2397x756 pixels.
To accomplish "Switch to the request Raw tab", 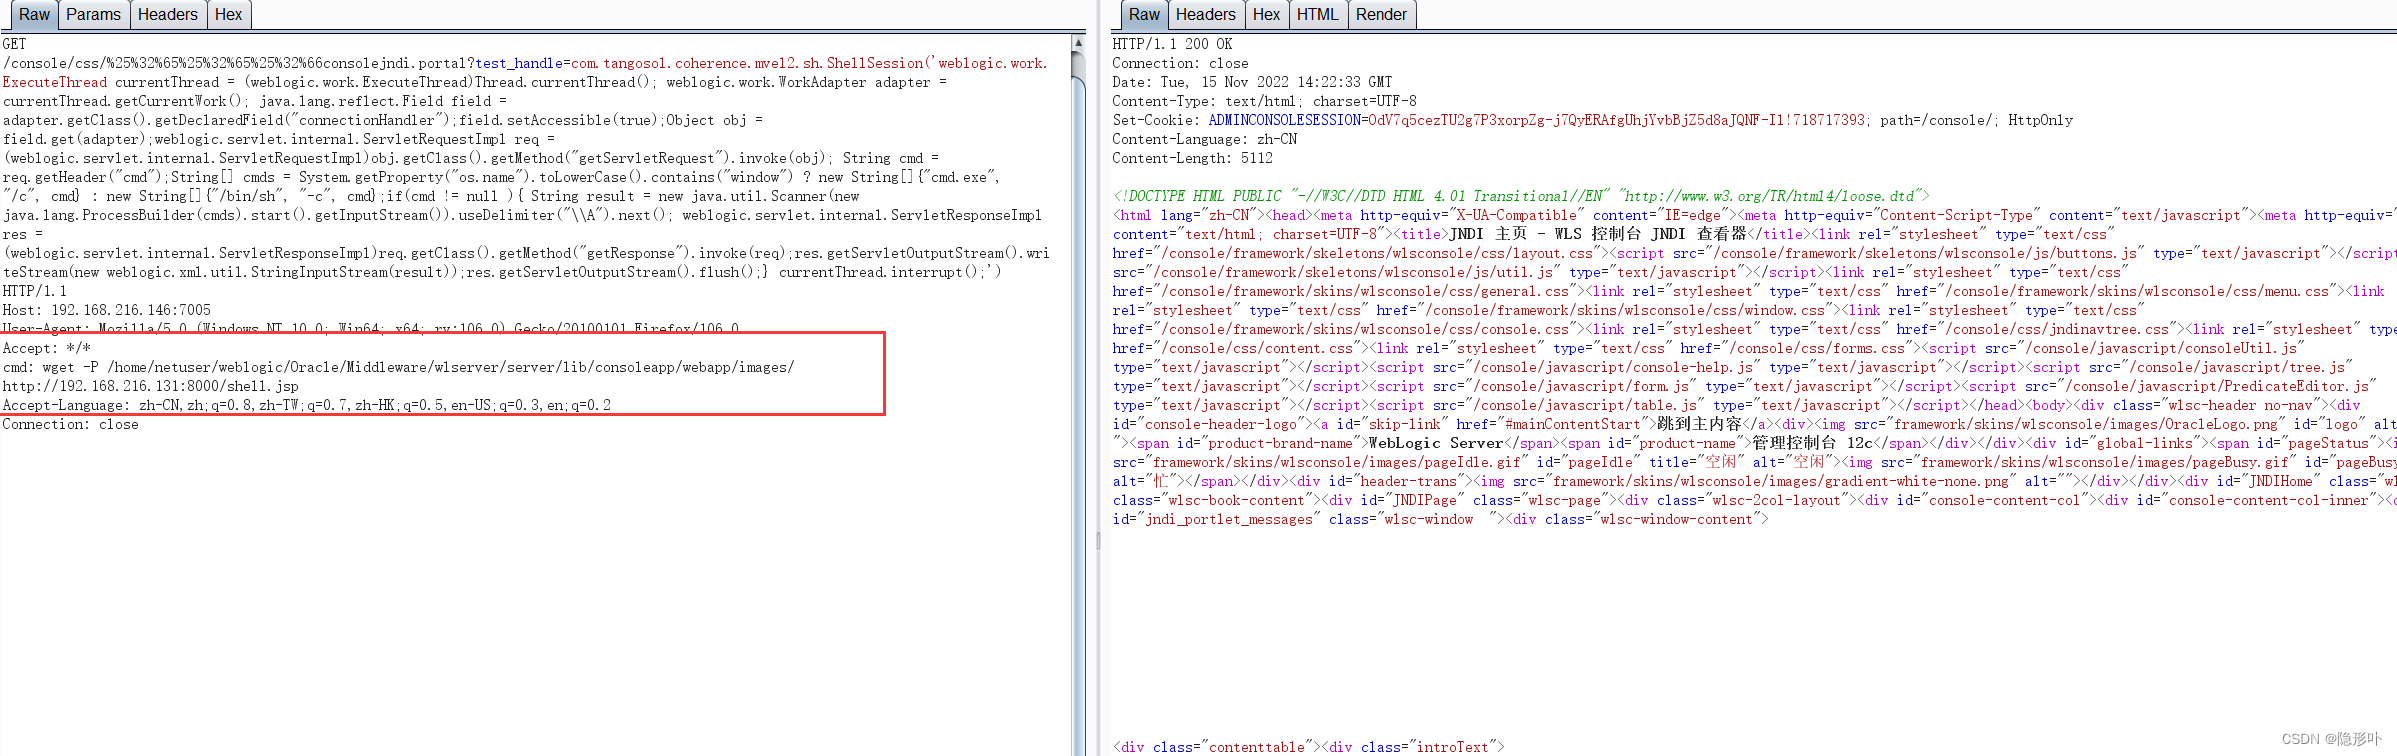I will tap(33, 15).
